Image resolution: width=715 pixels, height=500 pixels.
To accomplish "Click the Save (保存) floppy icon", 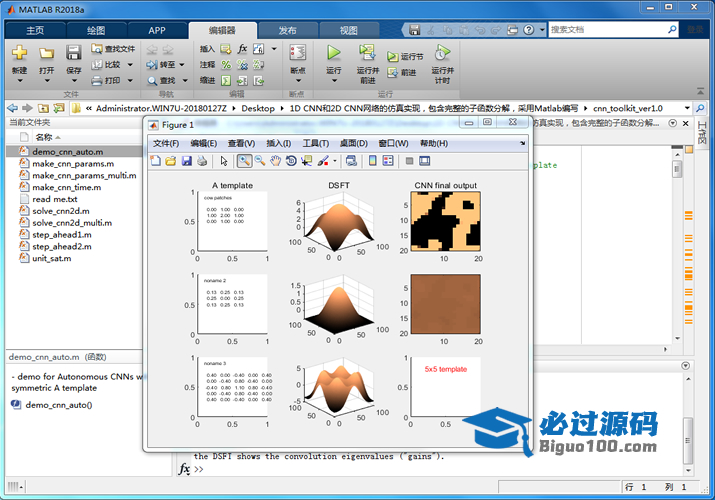I will [73, 52].
